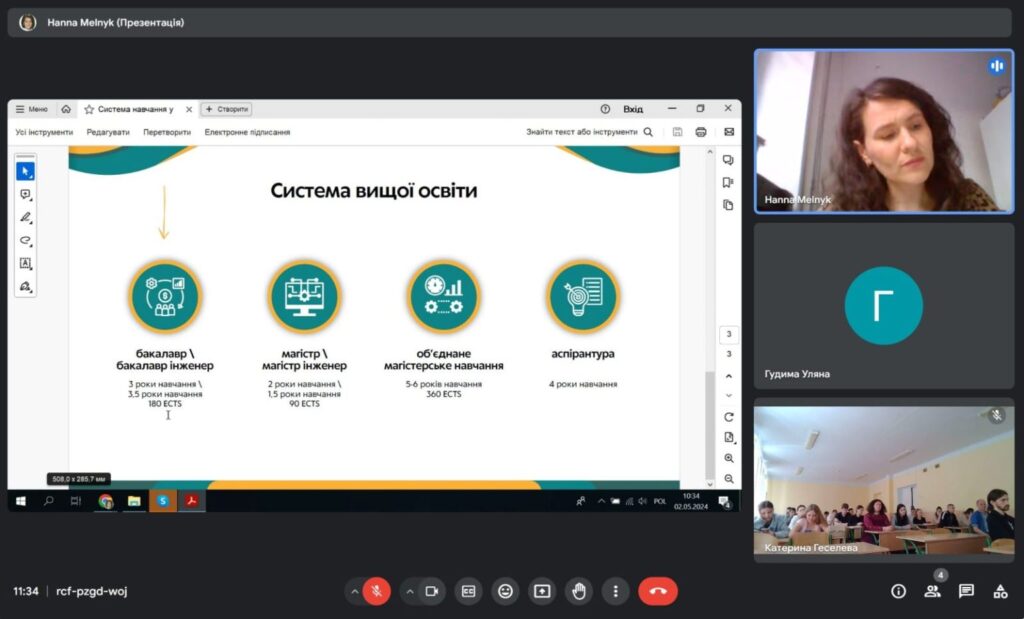This screenshot has width=1024, height=619.
Task: Click the Редагувати tab in the toolbar
Action: coord(107,132)
